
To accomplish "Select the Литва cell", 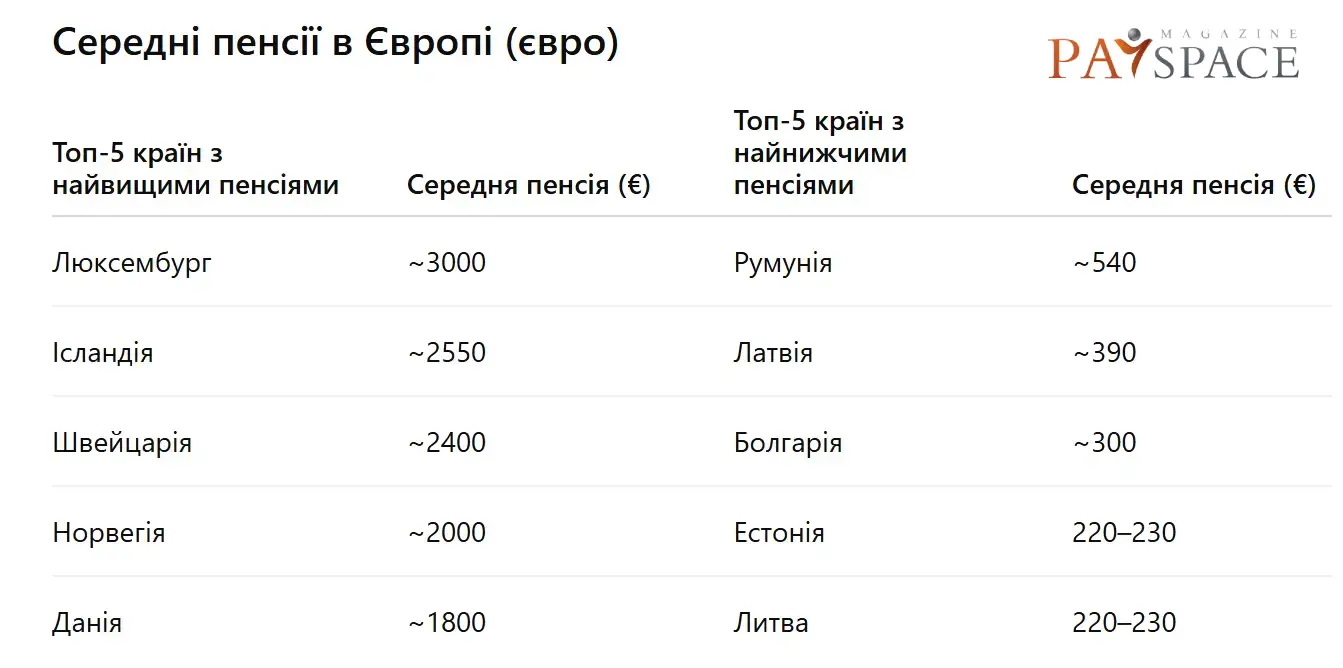I will [x=771, y=623].
